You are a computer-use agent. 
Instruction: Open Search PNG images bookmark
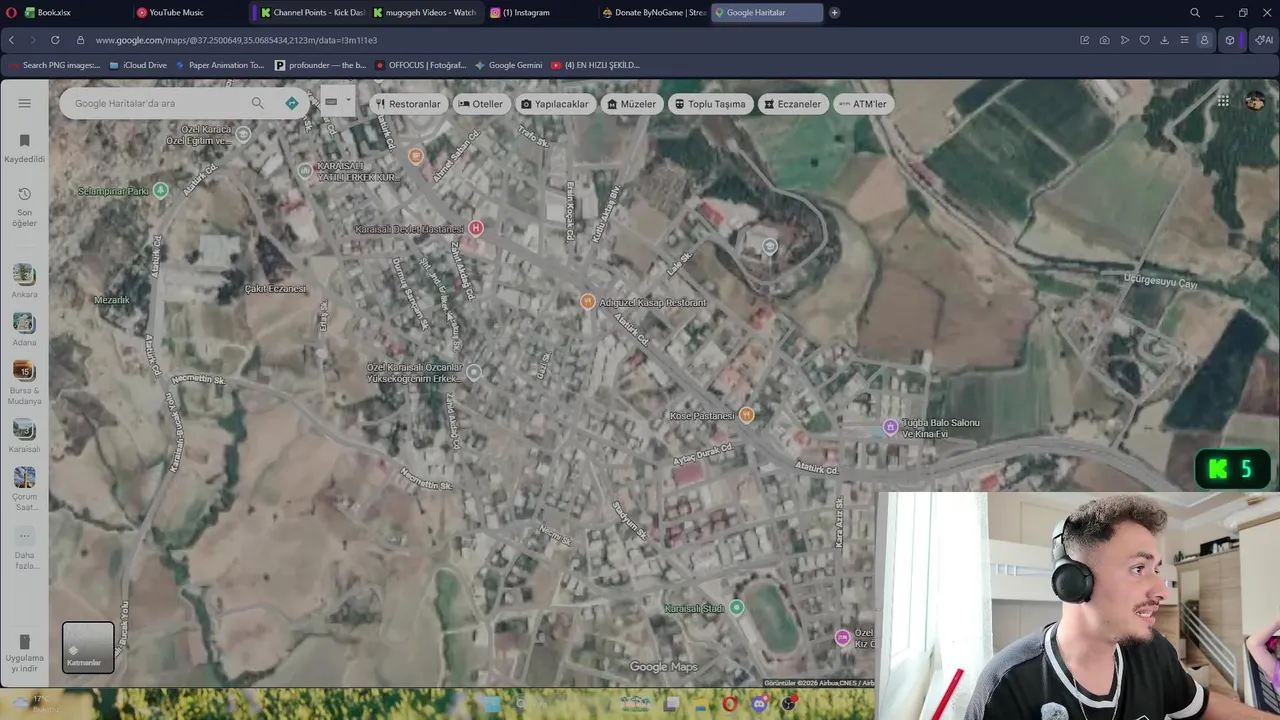tap(54, 65)
